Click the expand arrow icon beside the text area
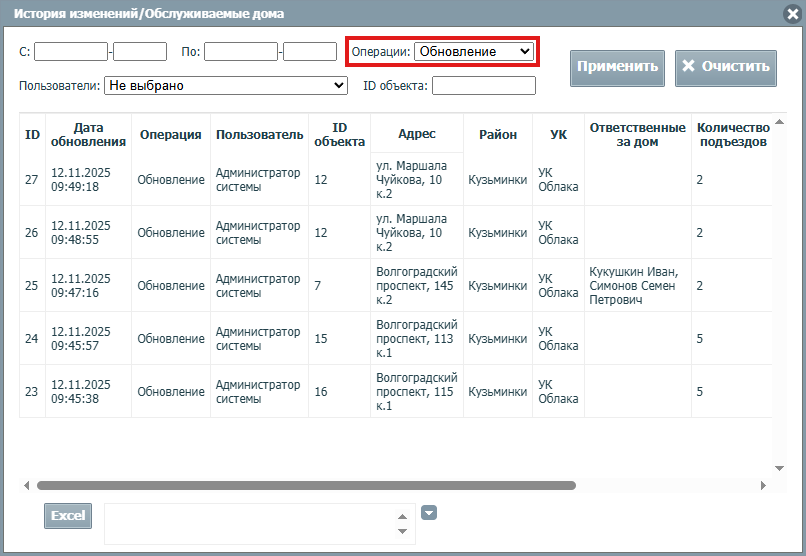The height and width of the screenshot is (556, 806). [x=429, y=513]
